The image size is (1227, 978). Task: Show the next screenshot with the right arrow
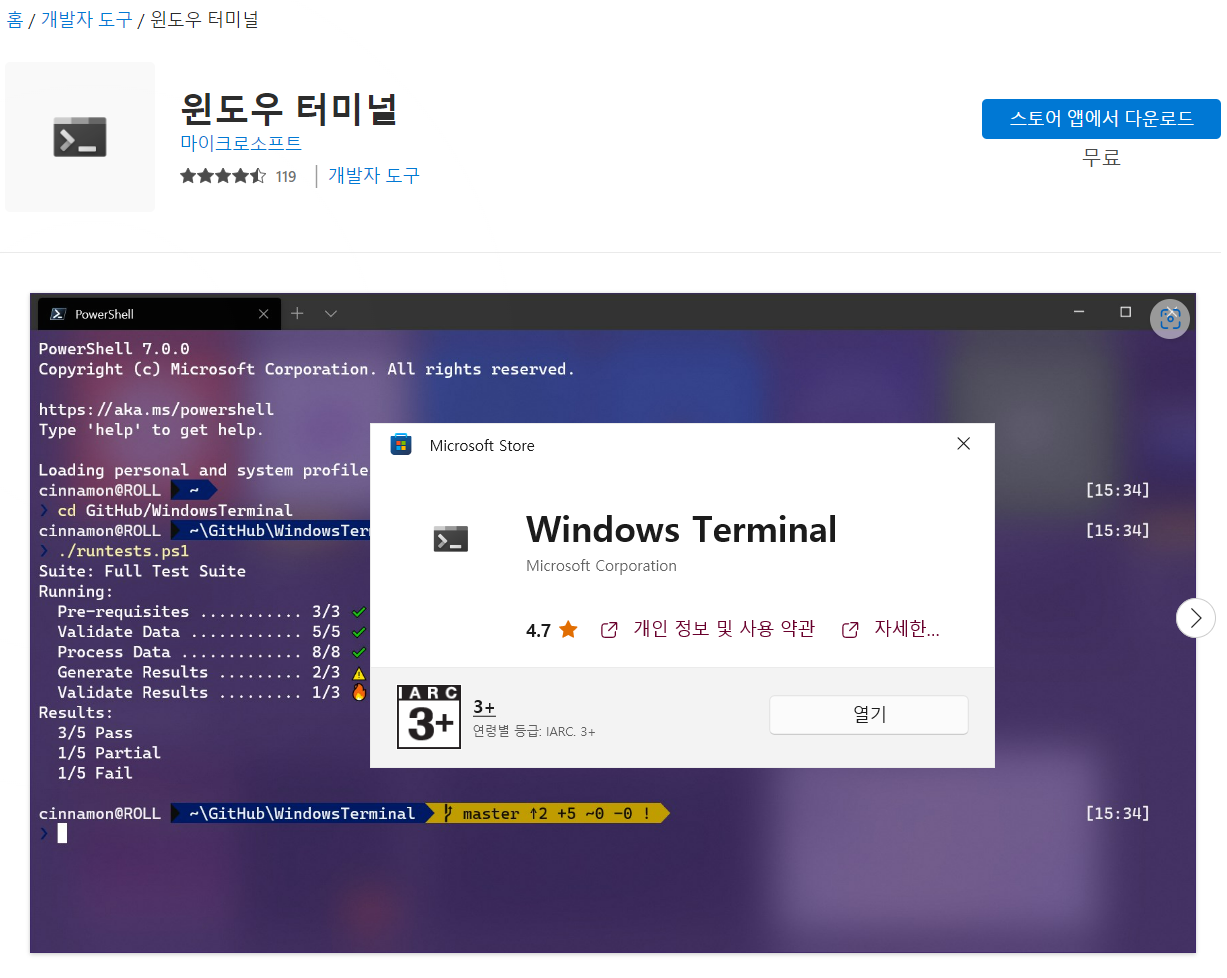(x=1196, y=618)
